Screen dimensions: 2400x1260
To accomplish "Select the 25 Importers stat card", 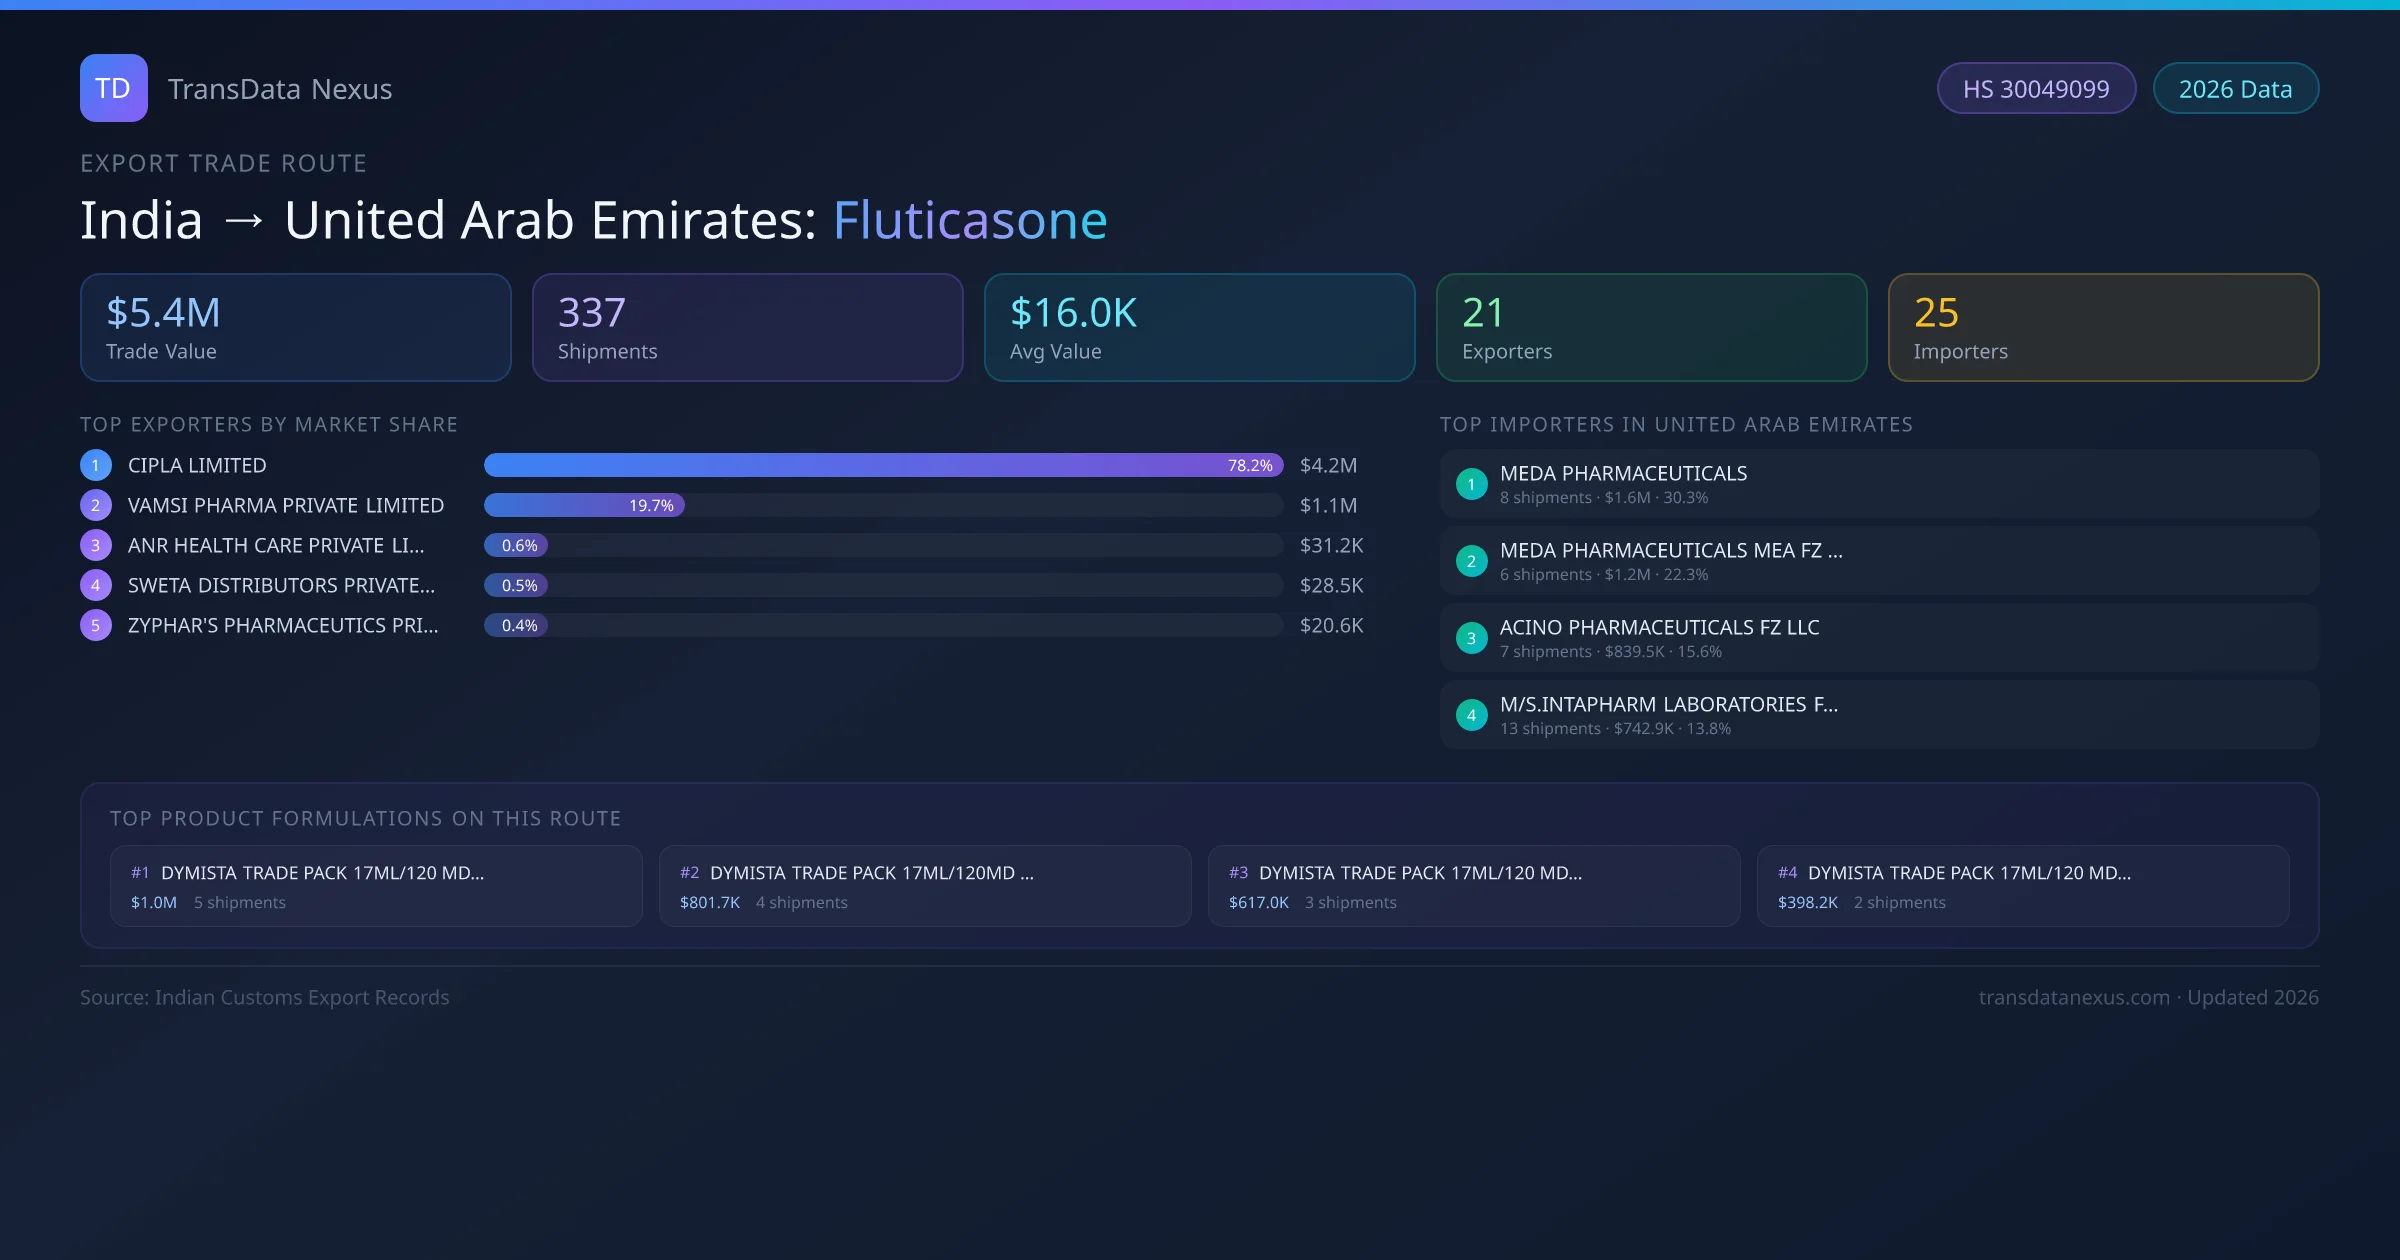I will pyautogui.click(x=2103, y=328).
